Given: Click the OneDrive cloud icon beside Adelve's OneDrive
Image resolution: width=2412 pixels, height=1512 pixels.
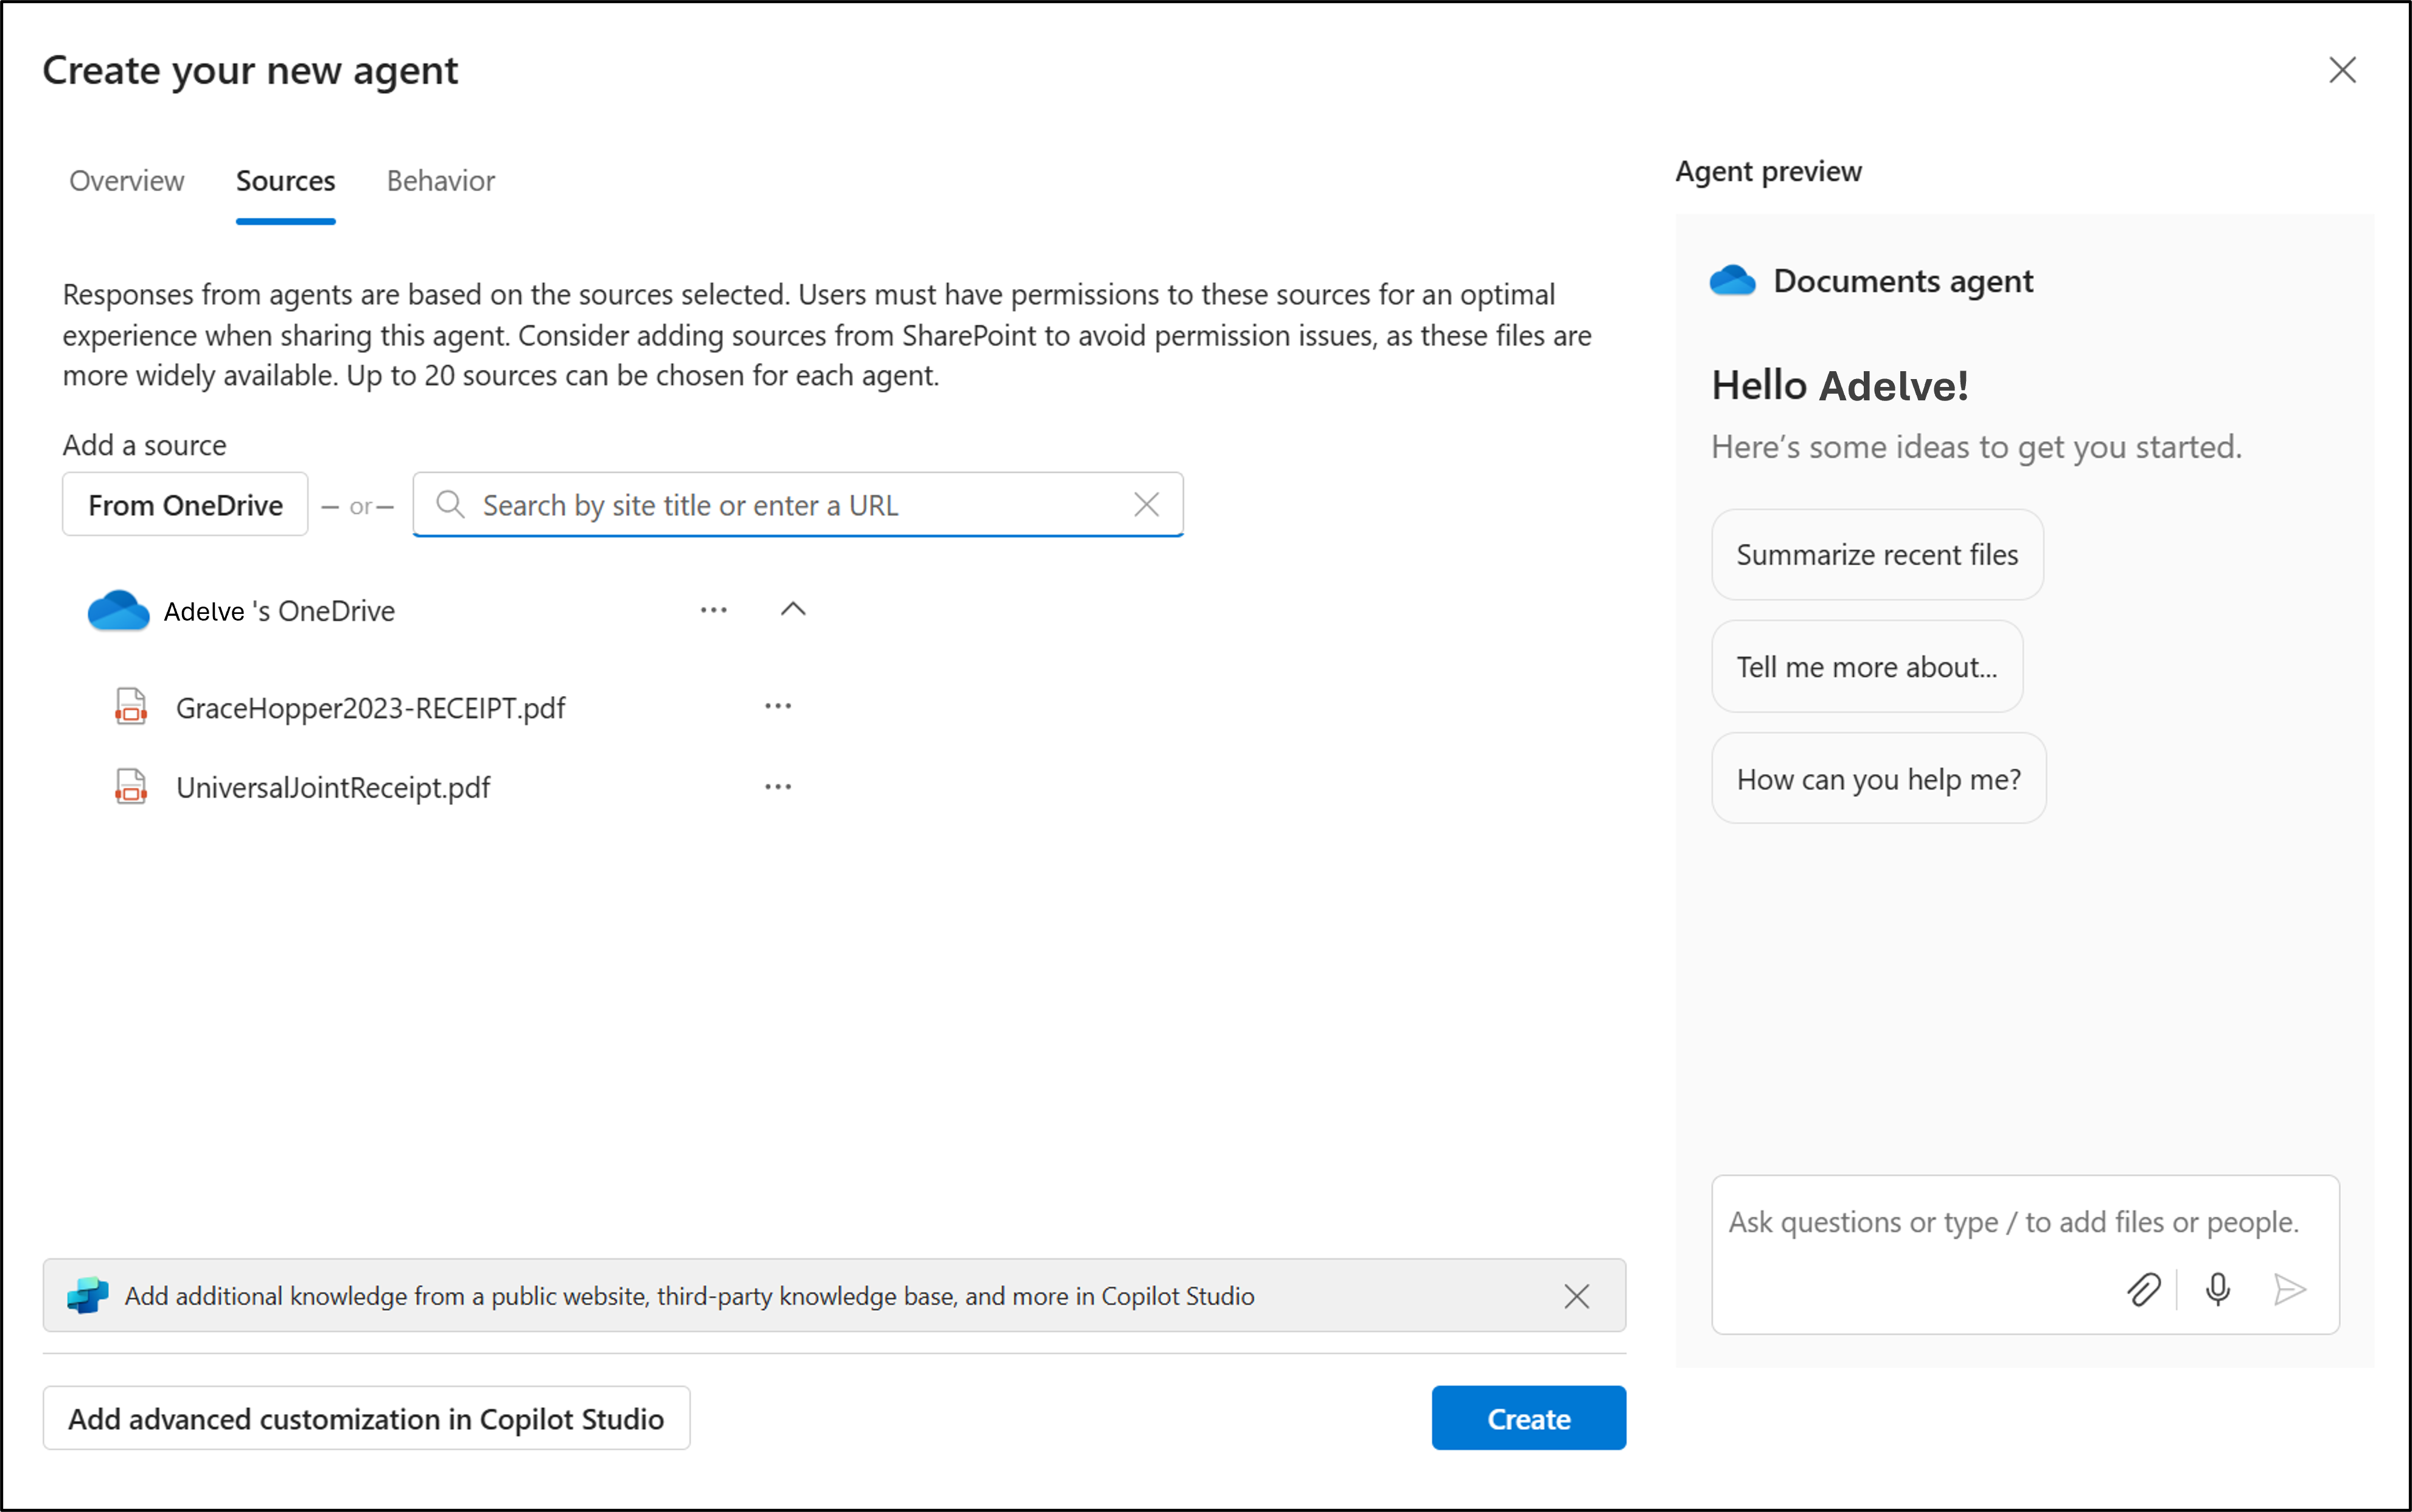Looking at the screenshot, I should click(x=117, y=609).
